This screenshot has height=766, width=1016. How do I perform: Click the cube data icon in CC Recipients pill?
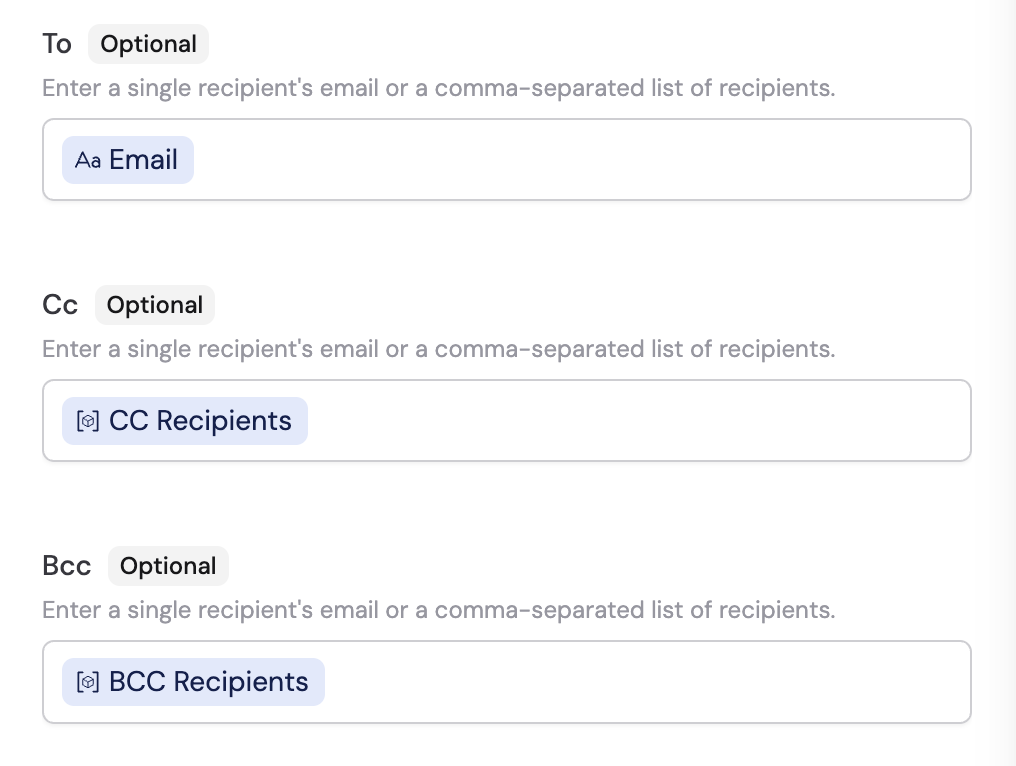pyautogui.click(x=89, y=421)
